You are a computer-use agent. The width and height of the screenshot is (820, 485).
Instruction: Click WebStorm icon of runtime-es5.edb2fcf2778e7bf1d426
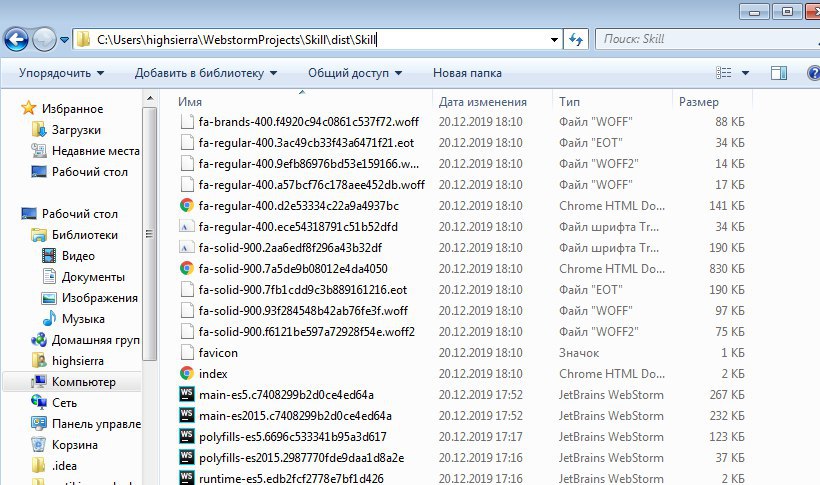pos(187,478)
